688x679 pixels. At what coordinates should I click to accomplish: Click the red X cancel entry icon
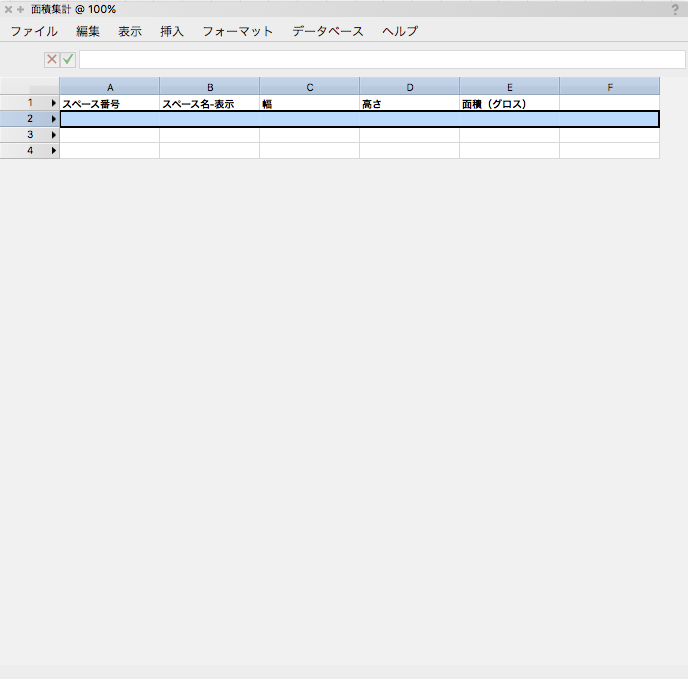coord(52,59)
